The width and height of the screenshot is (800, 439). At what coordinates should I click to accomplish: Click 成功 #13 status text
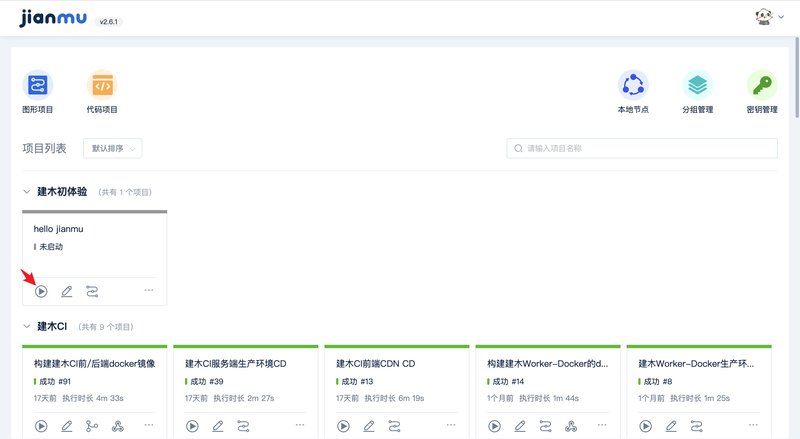pos(357,381)
